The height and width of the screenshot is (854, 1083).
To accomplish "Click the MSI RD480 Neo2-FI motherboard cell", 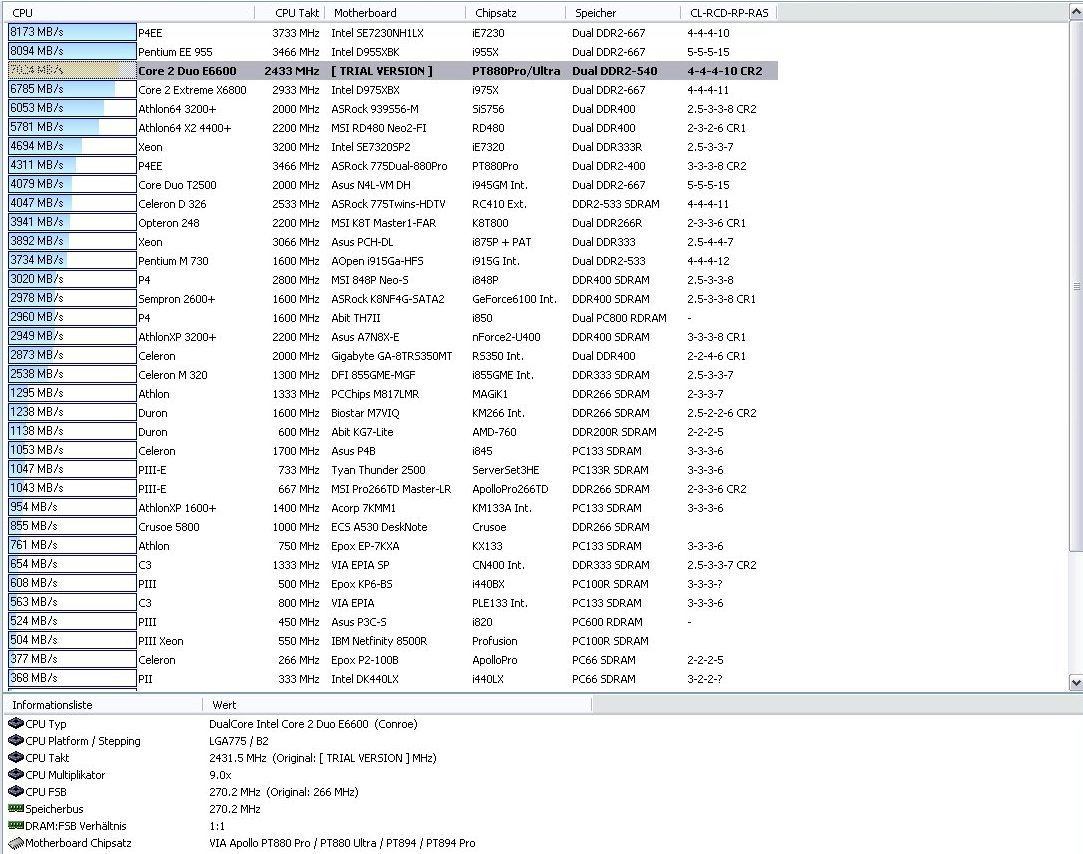I will click(x=378, y=128).
